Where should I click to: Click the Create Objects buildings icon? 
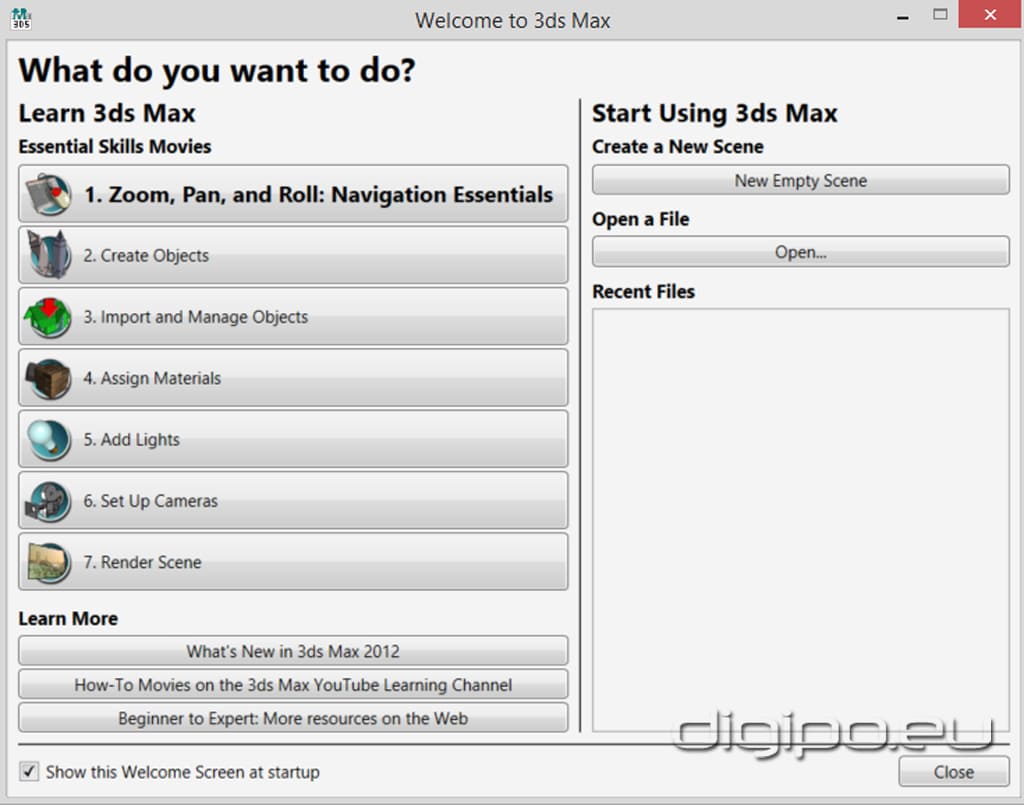(x=47, y=255)
